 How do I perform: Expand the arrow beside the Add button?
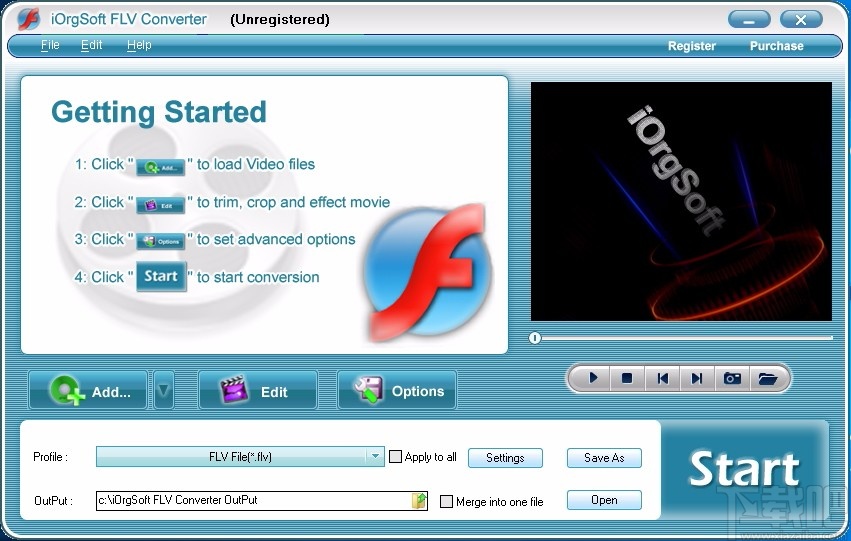pyautogui.click(x=163, y=391)
